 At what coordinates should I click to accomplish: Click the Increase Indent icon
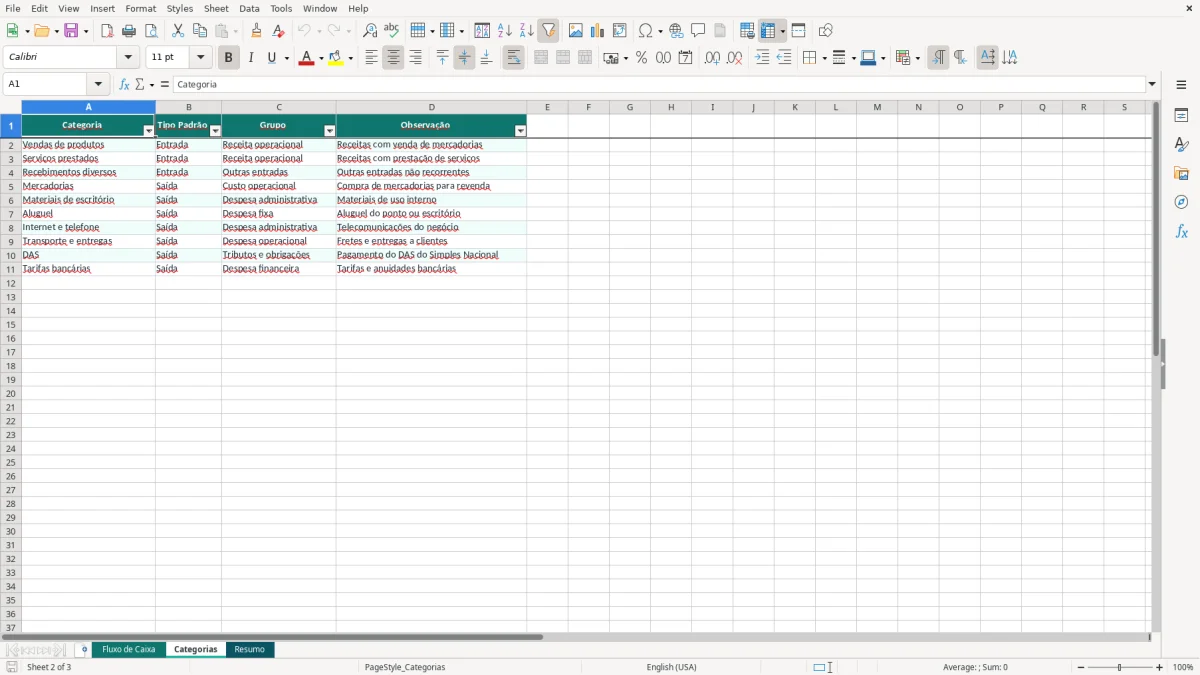762,58
